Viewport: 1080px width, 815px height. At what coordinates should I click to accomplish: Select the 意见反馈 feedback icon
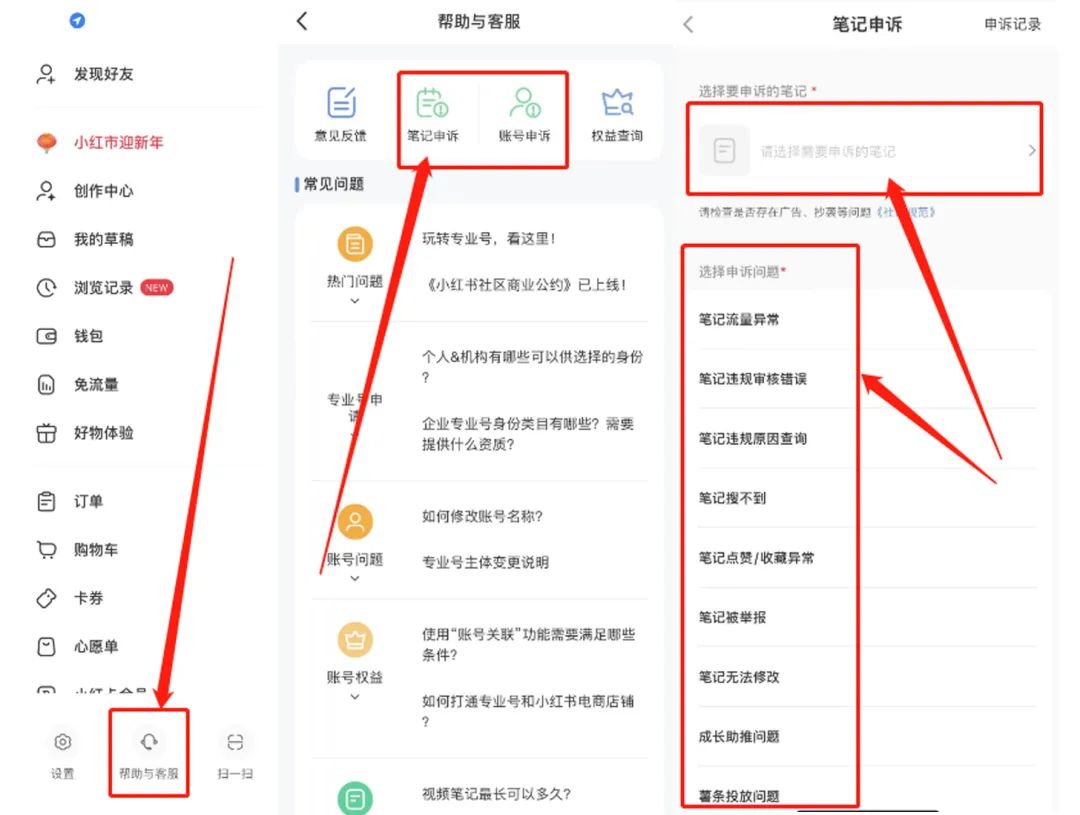pos(341,101)
